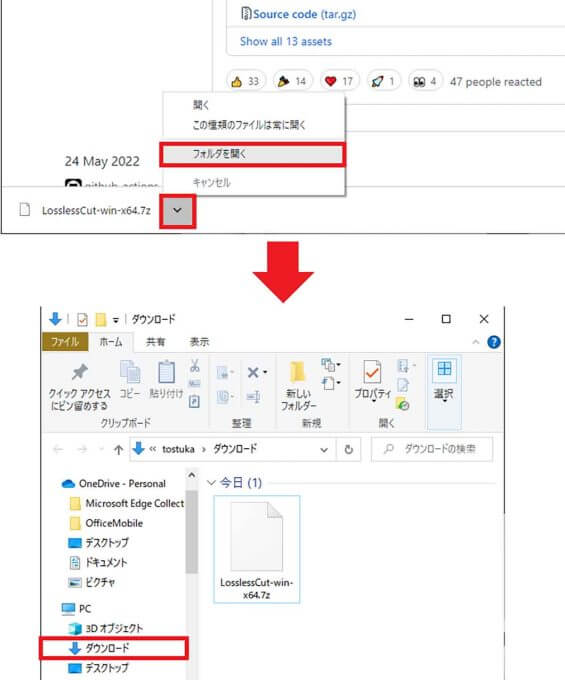Click the プロパティ ribbon icon
The height and width of the screenshot is (680, 565).
tap(372, 372)
